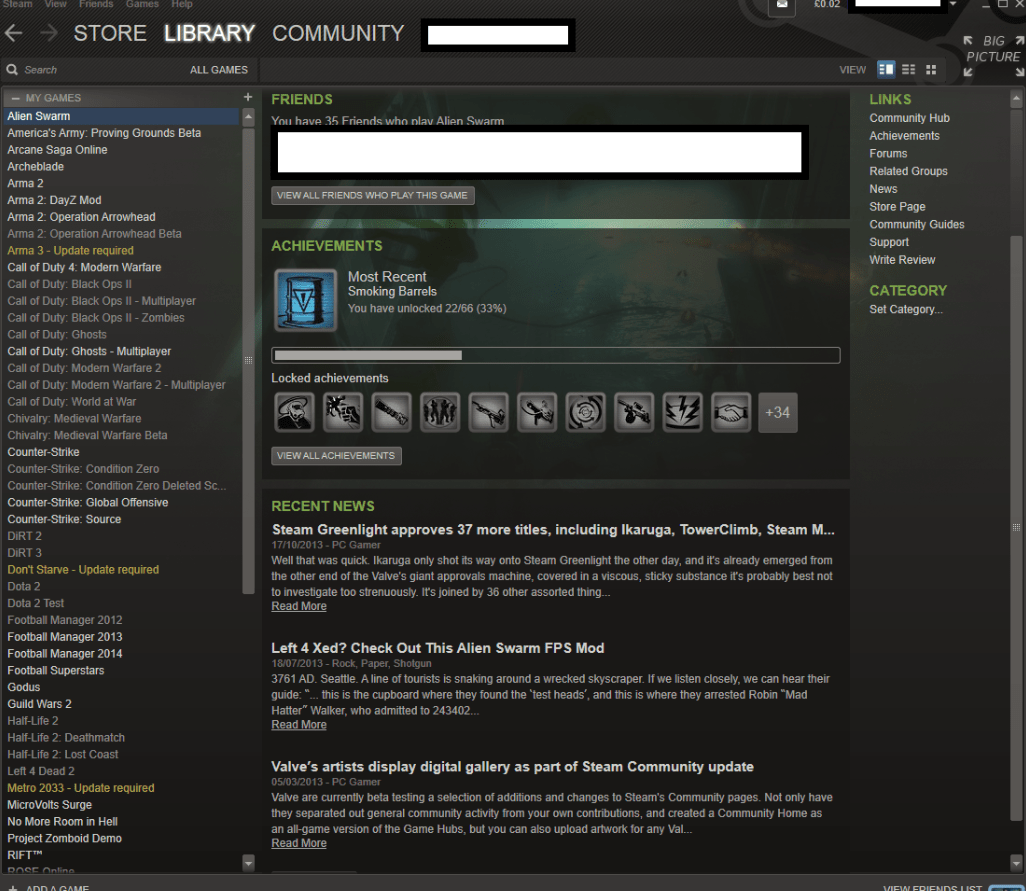Switch to grid view icon

point(931,69)
